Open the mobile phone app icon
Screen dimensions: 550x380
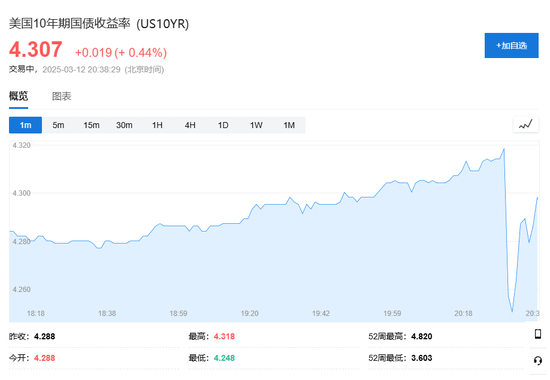click(x=537, y=334)
